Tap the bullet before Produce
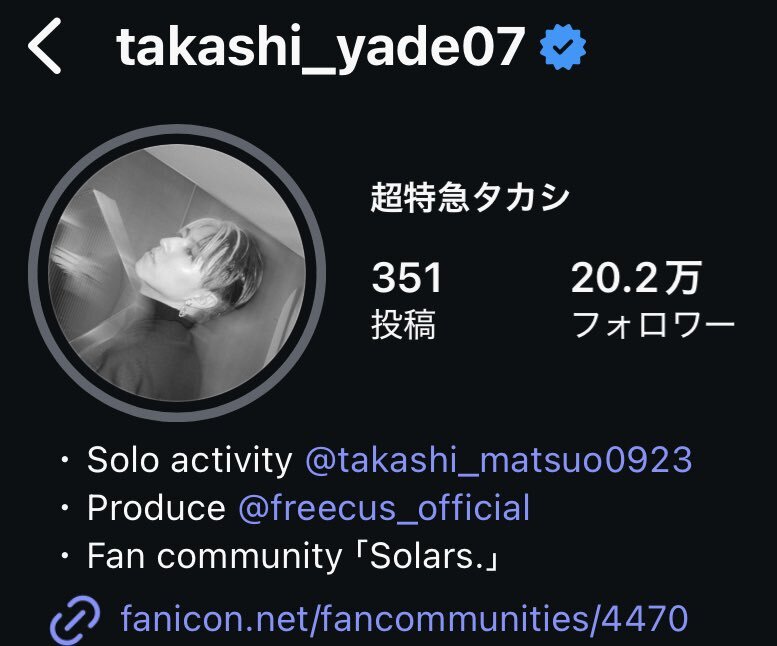This screenshot has height=646, width=777. (x=64, y=508)
